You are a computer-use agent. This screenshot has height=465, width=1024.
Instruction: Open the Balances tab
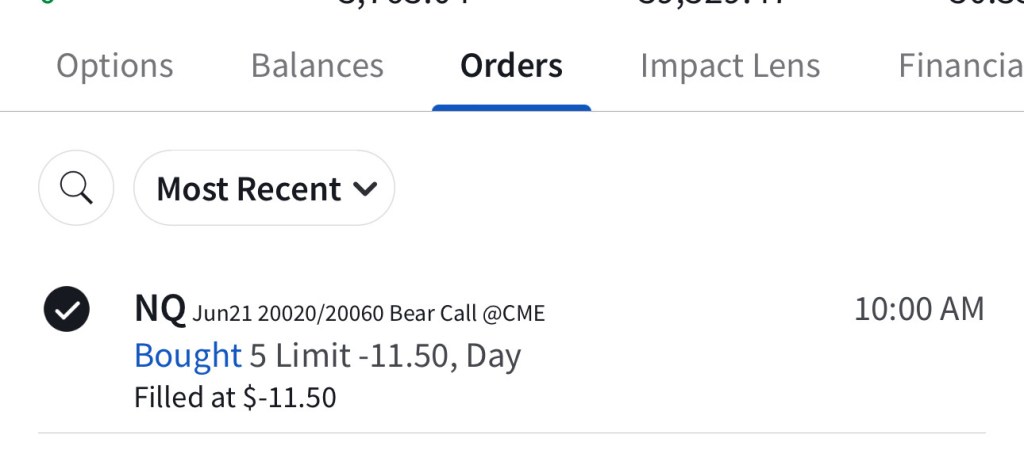pyautogui.click(x=317, y=66)
